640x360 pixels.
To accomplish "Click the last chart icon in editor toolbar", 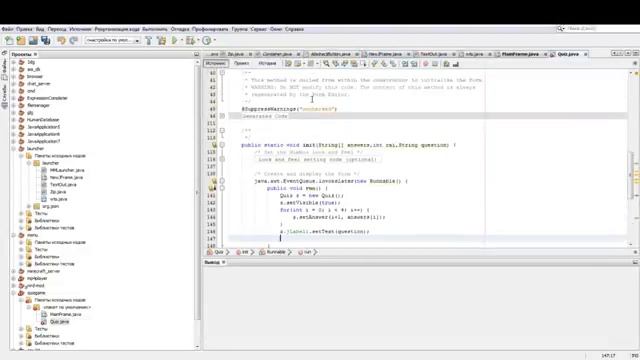I will point(456,64).
